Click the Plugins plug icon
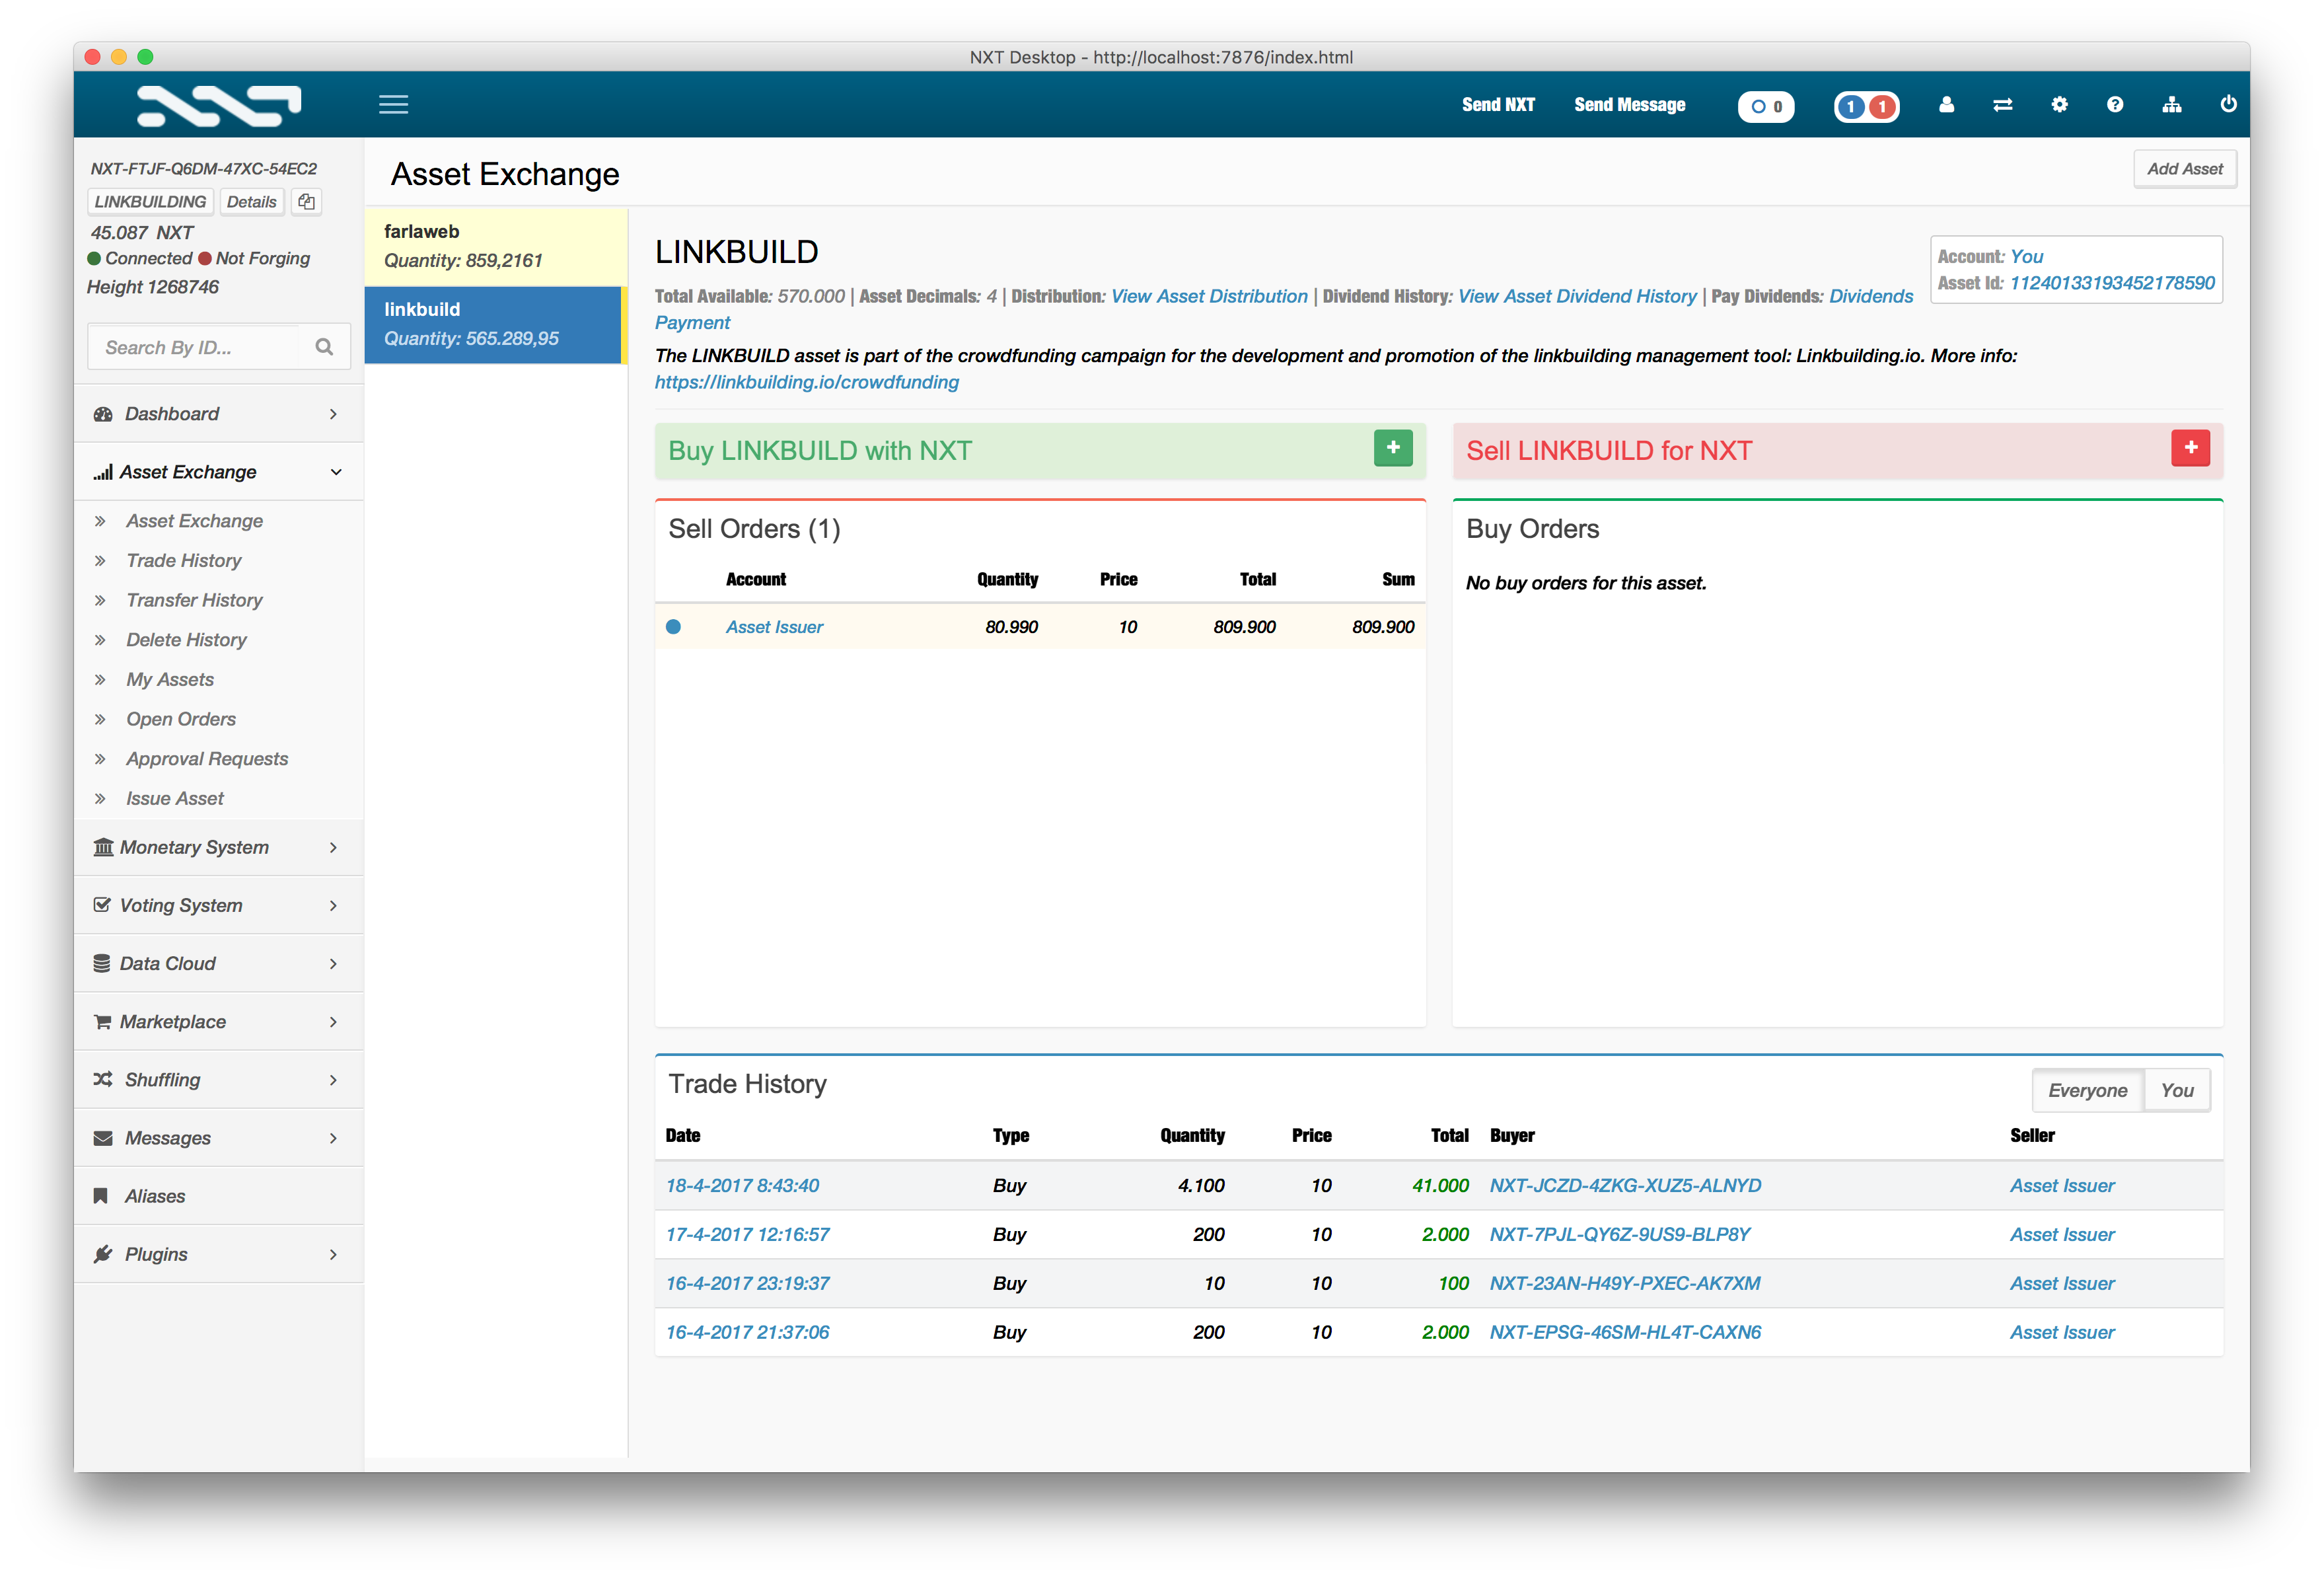This screenshot has height=1578, width=2324. pos(103,1254)
